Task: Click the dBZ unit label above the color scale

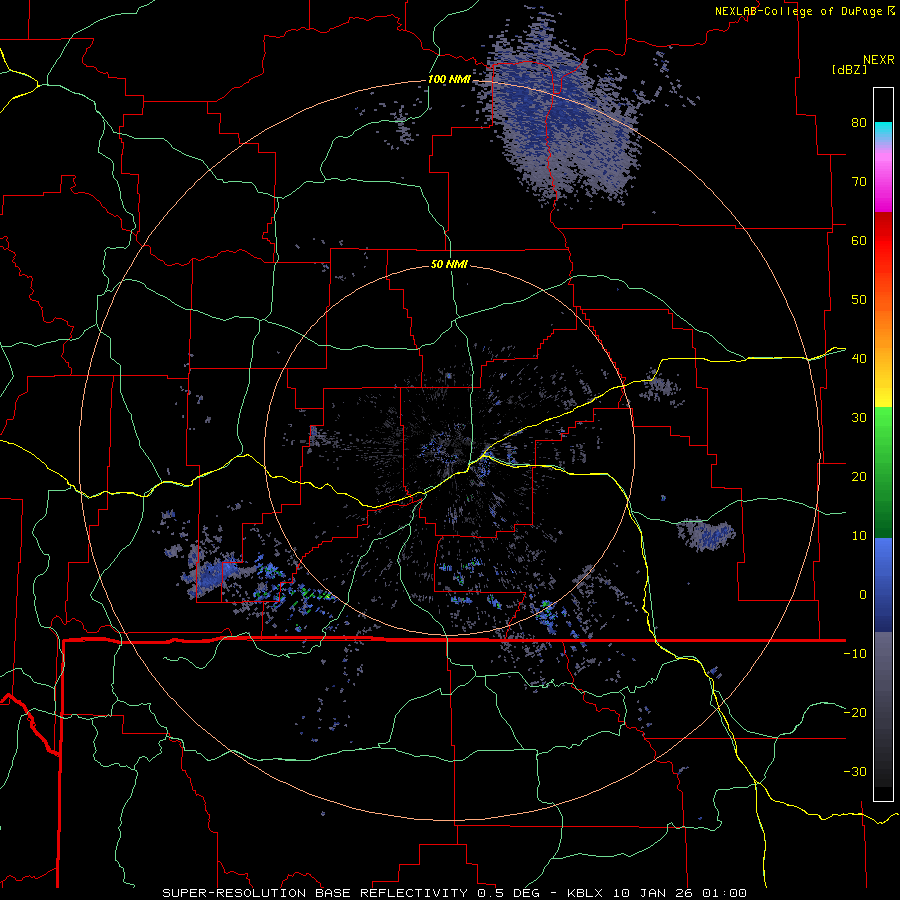Action: pos(849,70)
